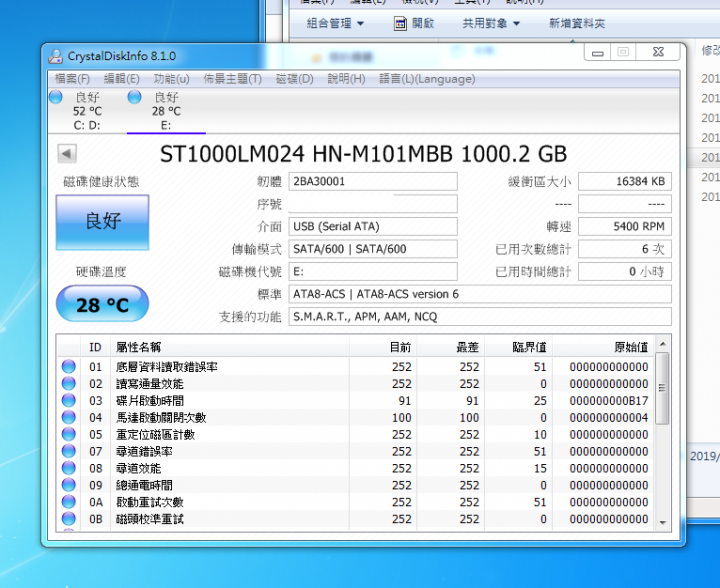The image size is (720, 588).
Task: Click the scroll down arrow of attribute list
Action: tap(663, 522)
